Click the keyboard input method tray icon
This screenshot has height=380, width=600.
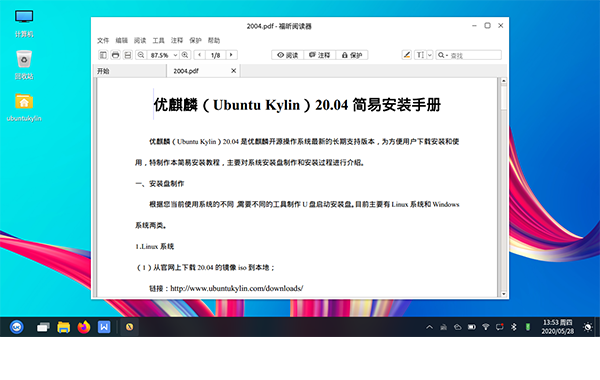pos(443,327)
